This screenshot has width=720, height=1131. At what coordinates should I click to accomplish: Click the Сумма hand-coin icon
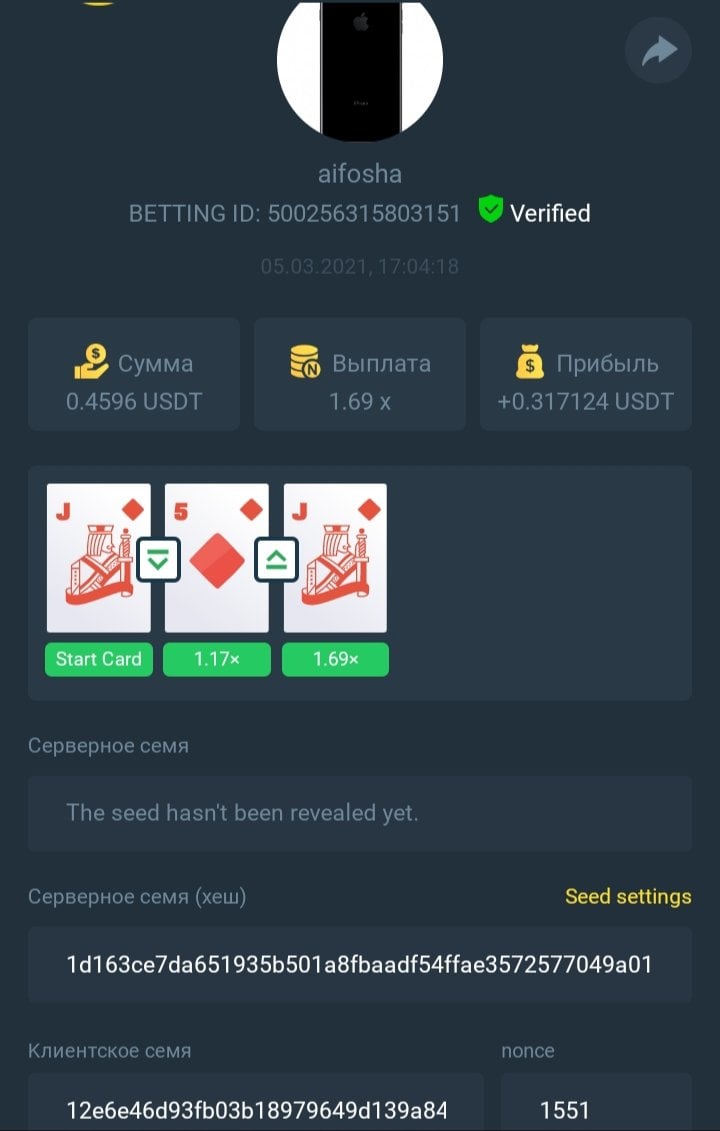[92, 361]
